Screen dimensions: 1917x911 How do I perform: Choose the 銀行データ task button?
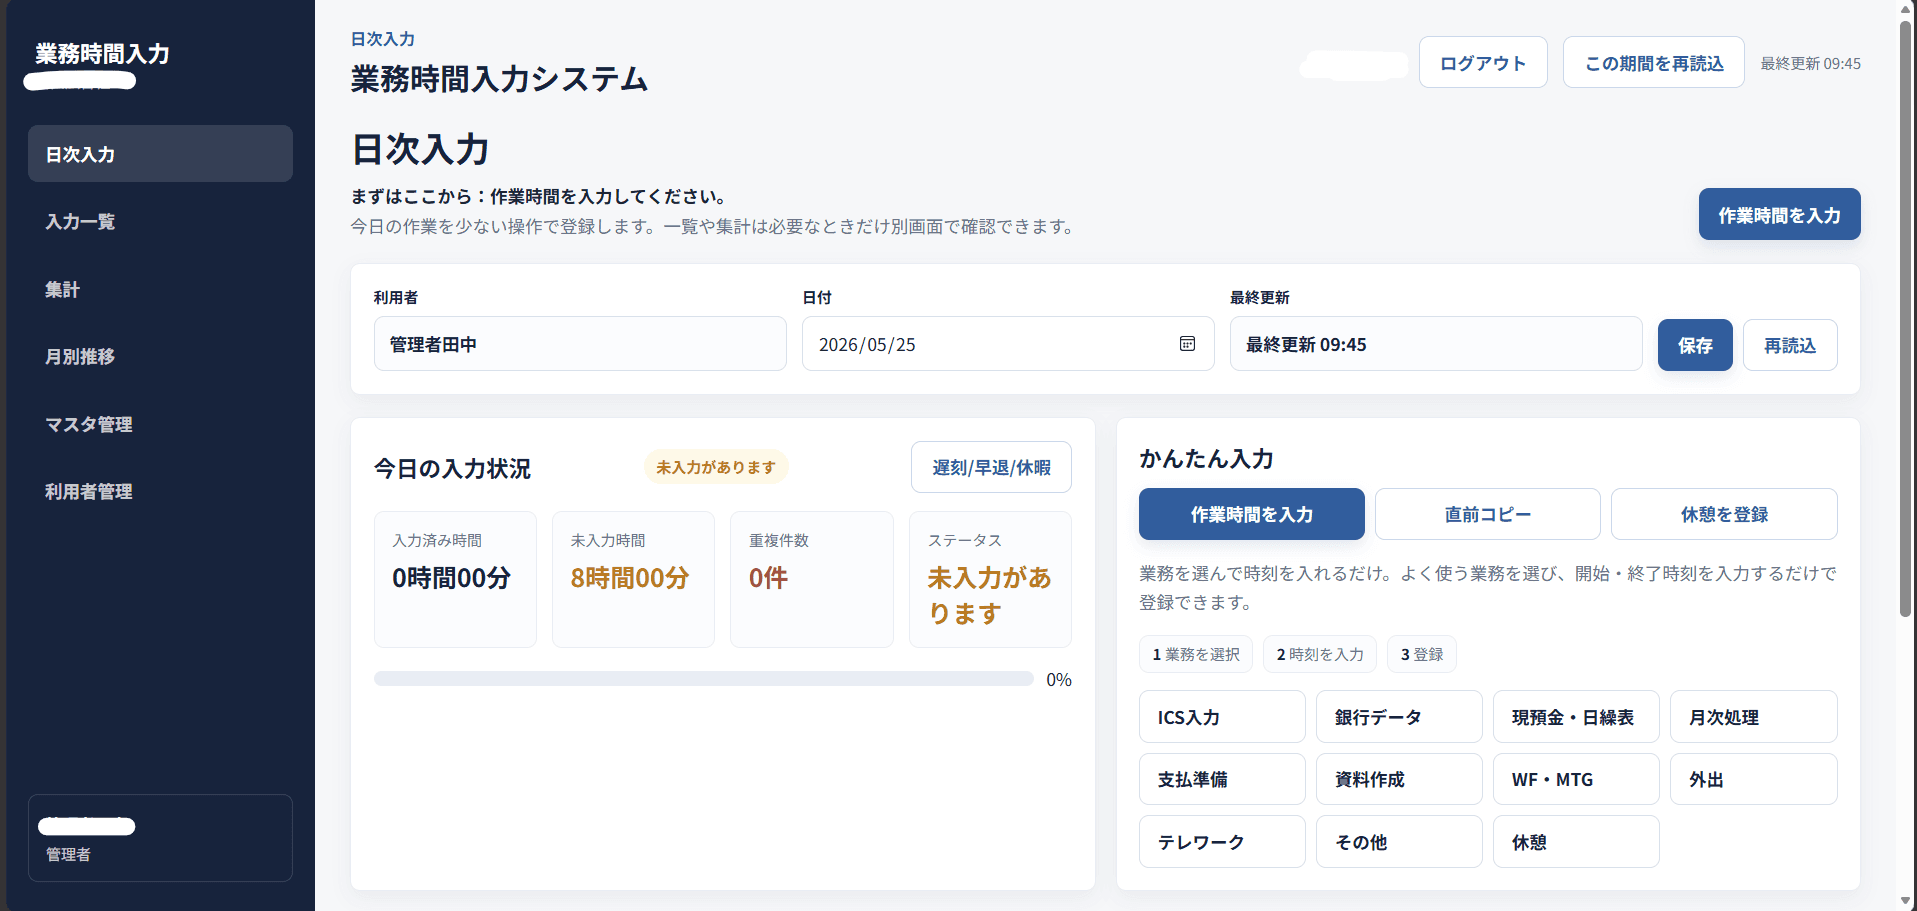(1399, 717)
